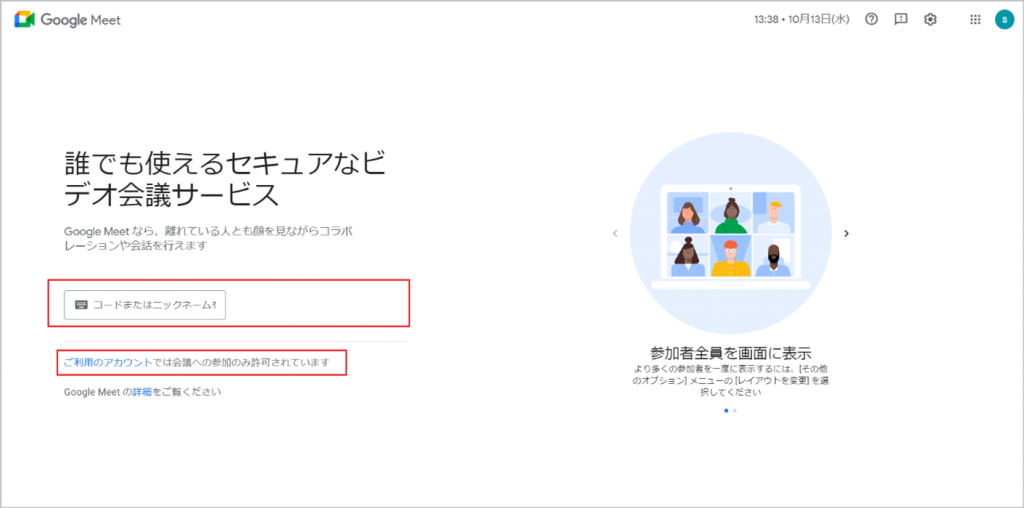Open the 詳細 link
Image resolution: width=1024 pixels, height=508 pixels.
tap(142, 392)
